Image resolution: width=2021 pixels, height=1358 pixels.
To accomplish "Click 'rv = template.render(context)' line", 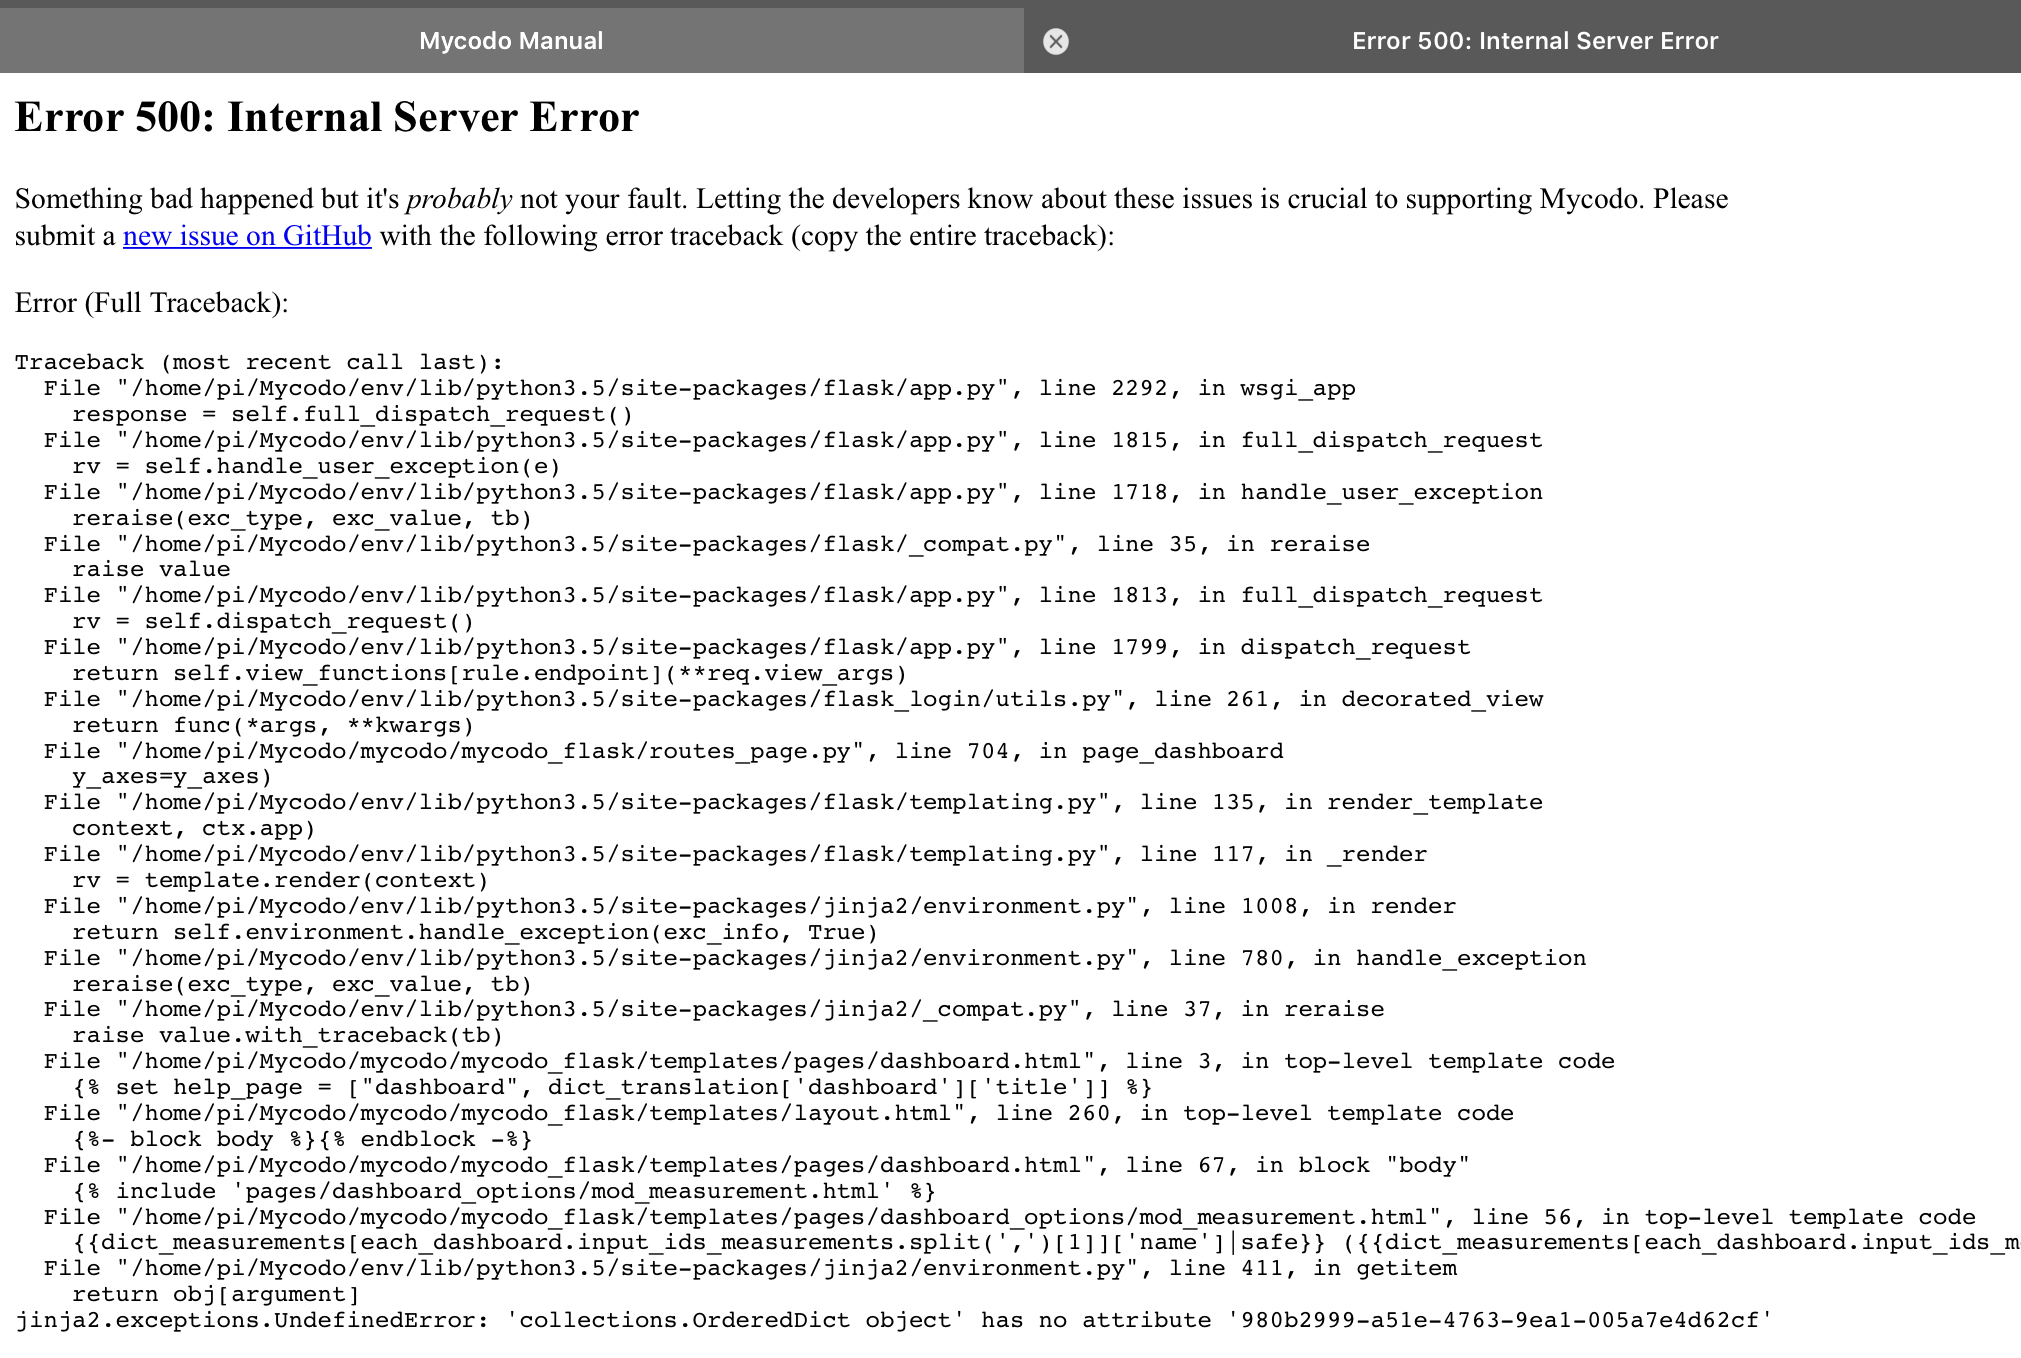I will pos(280,880).
